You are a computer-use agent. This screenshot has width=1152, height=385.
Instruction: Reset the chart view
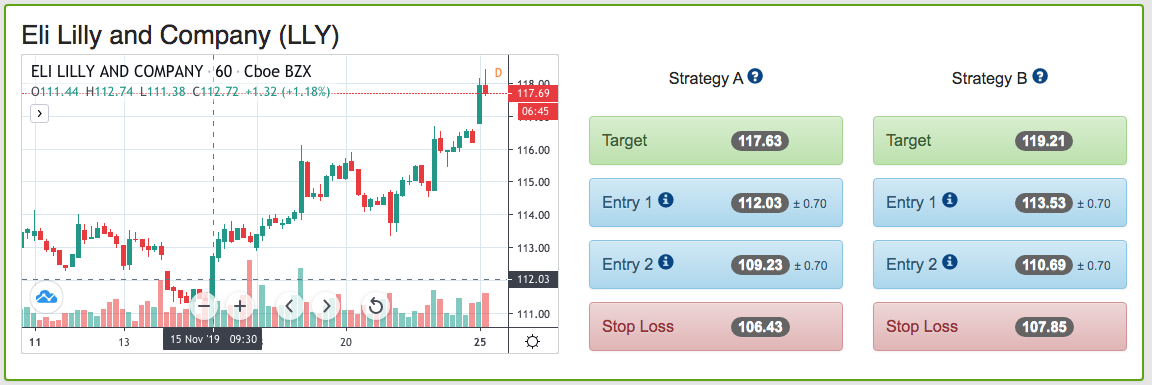click(376, 306)
